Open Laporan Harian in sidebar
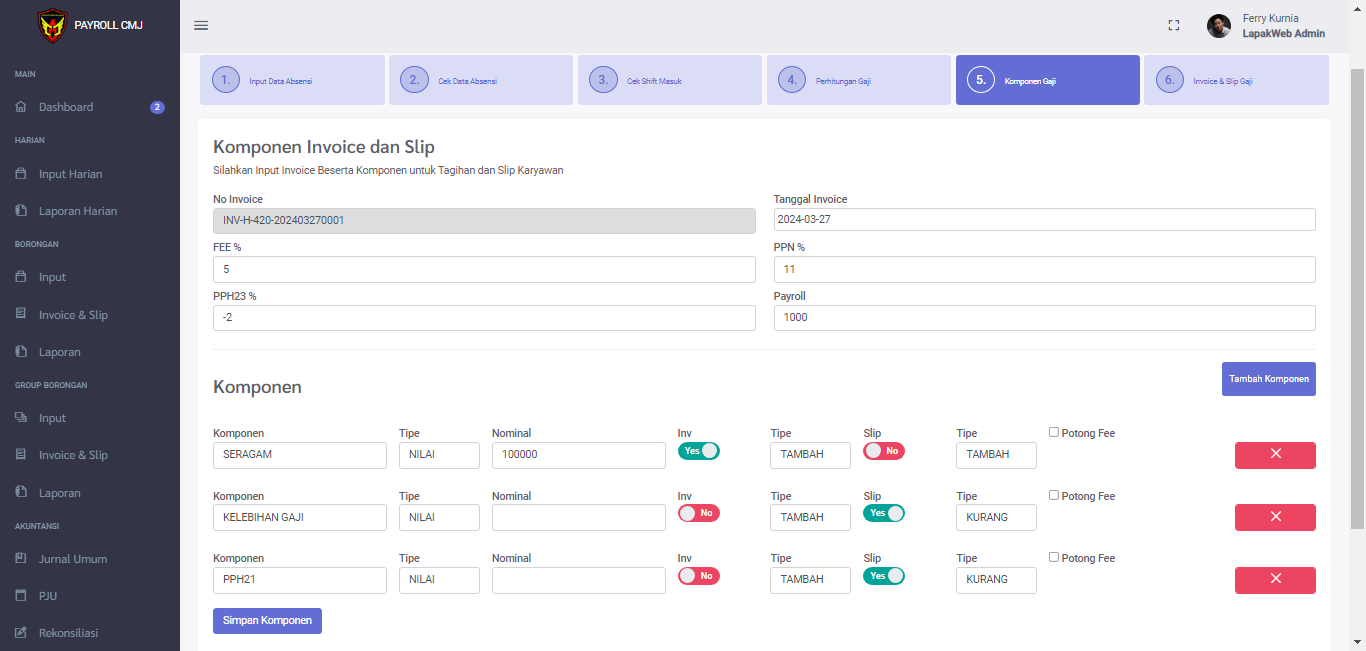The width and height of the screenshot is (1366, 651). (77, 211)
